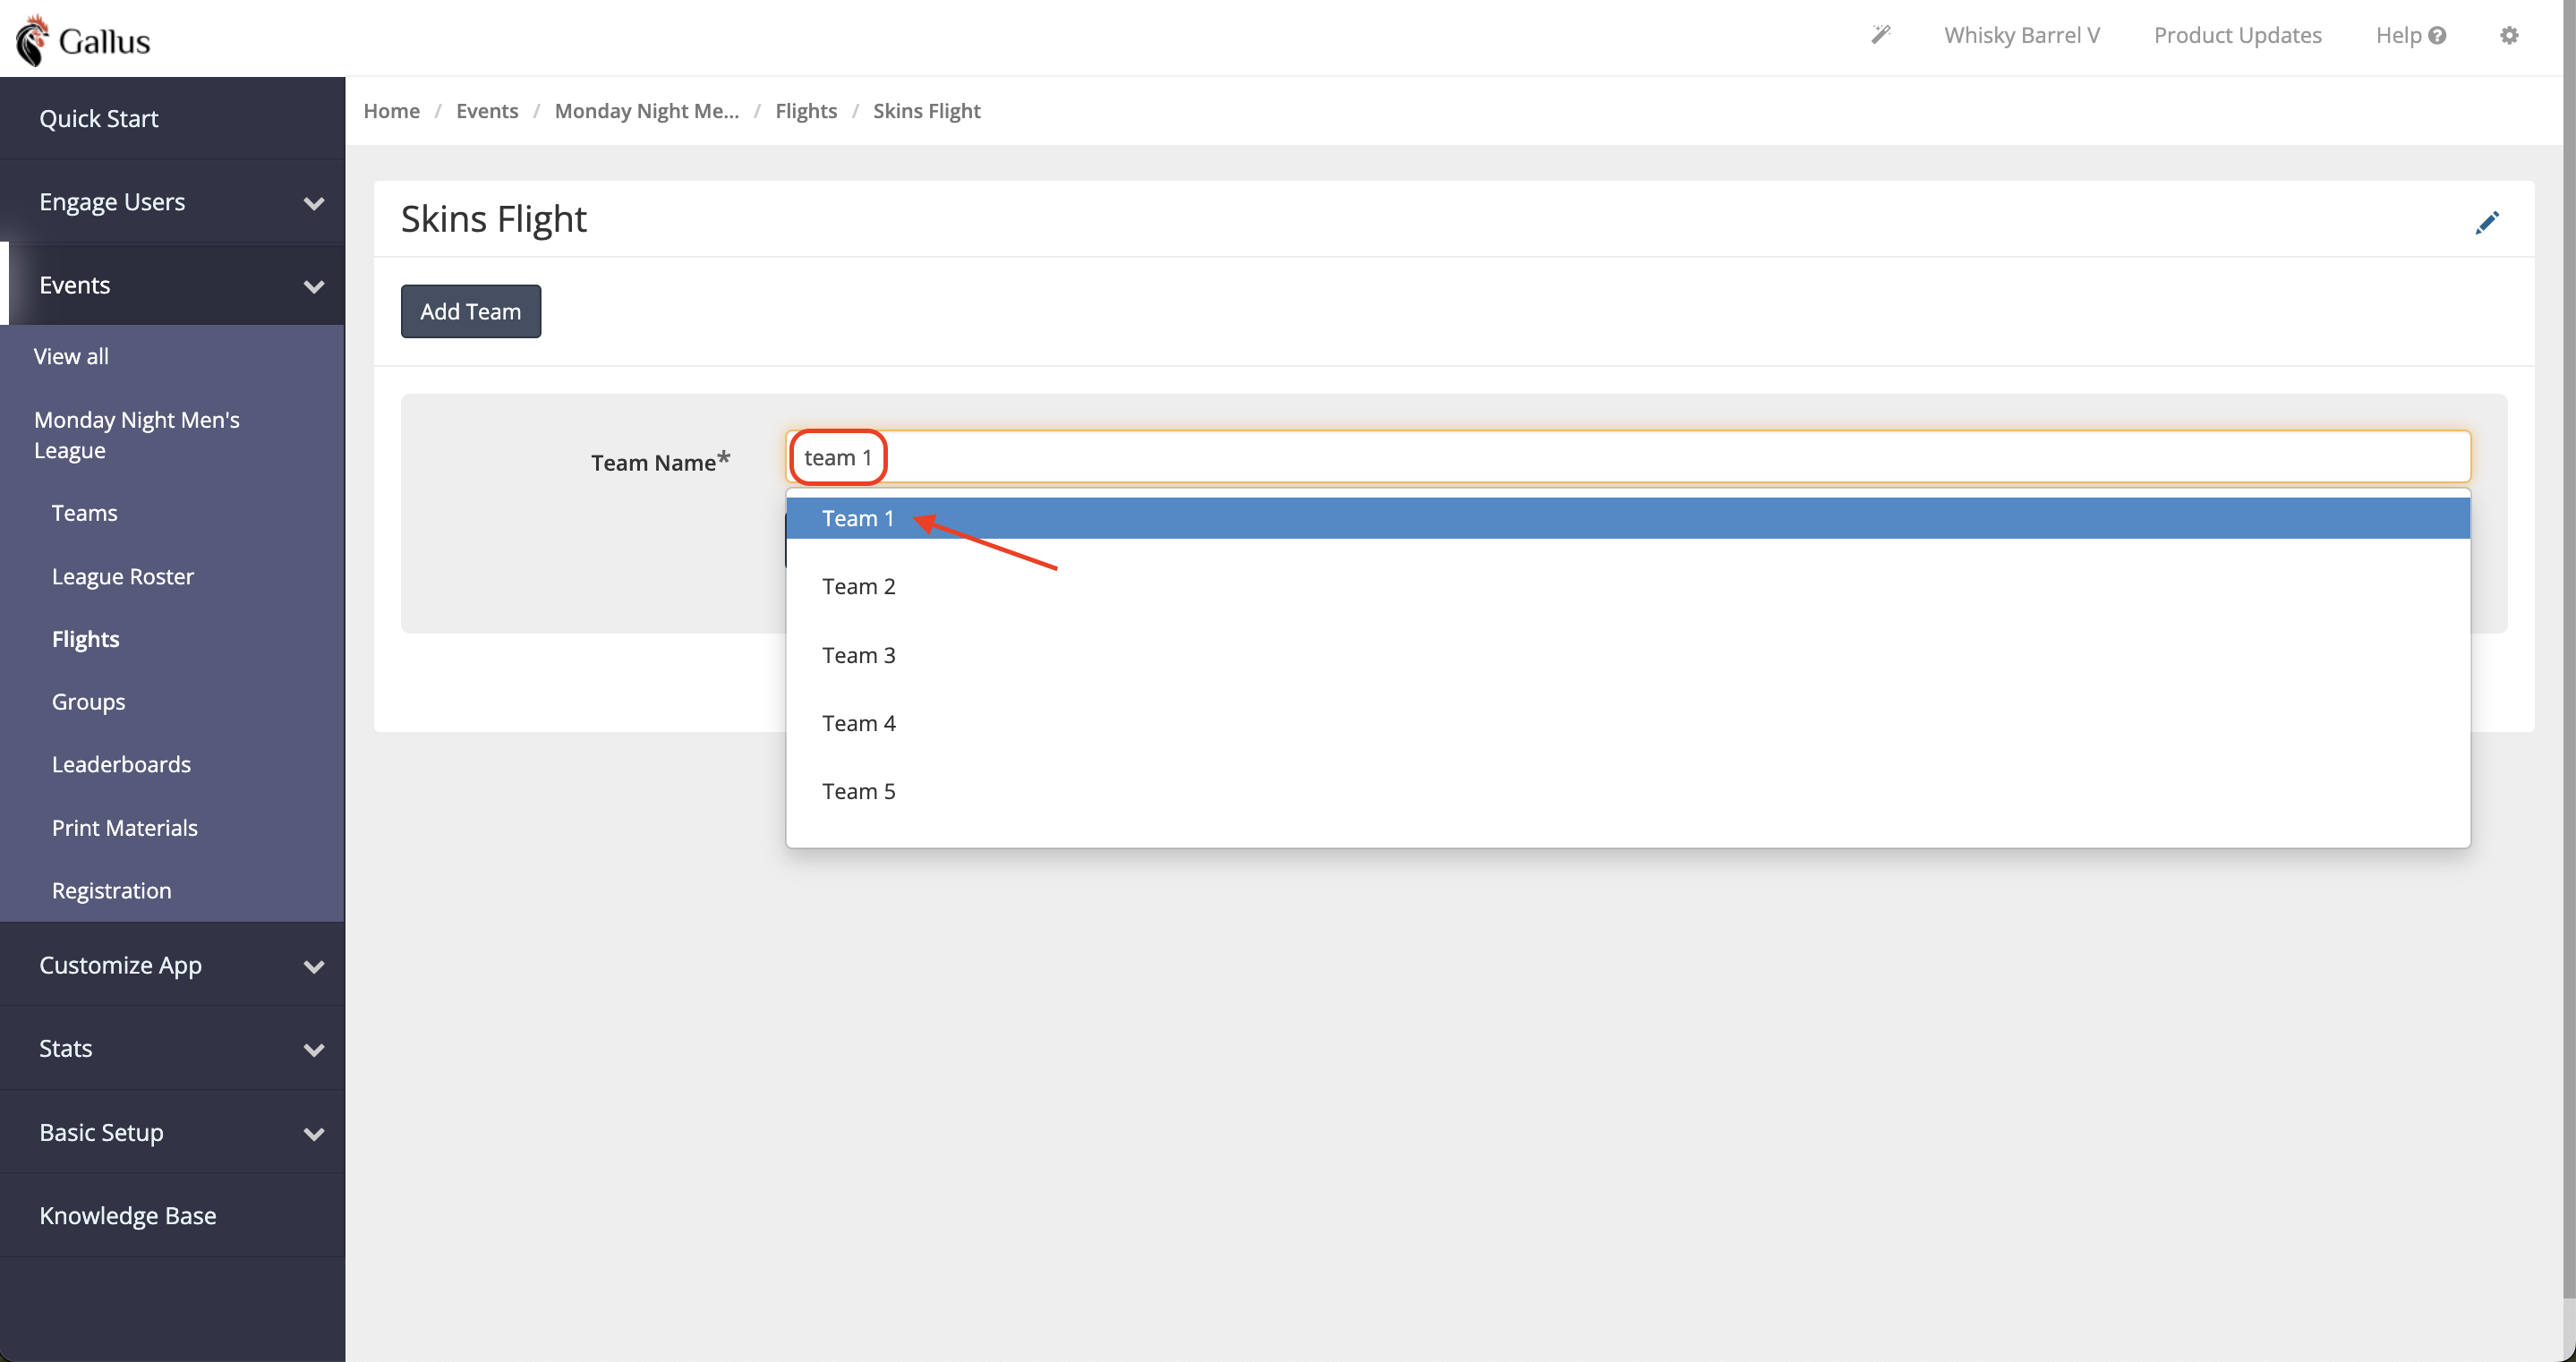This screenshot has height=1362, width=2576.
Task: Go to Teams submenu item
Action: [x=84, y=513]
